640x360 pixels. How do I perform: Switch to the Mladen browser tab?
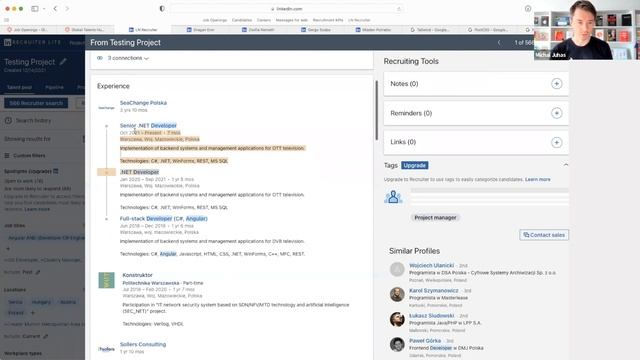[373, 30]
